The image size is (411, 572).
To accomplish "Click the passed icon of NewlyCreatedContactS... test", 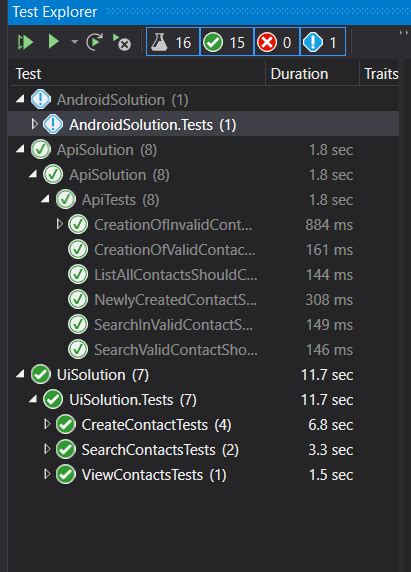I will tap(78, 299).
